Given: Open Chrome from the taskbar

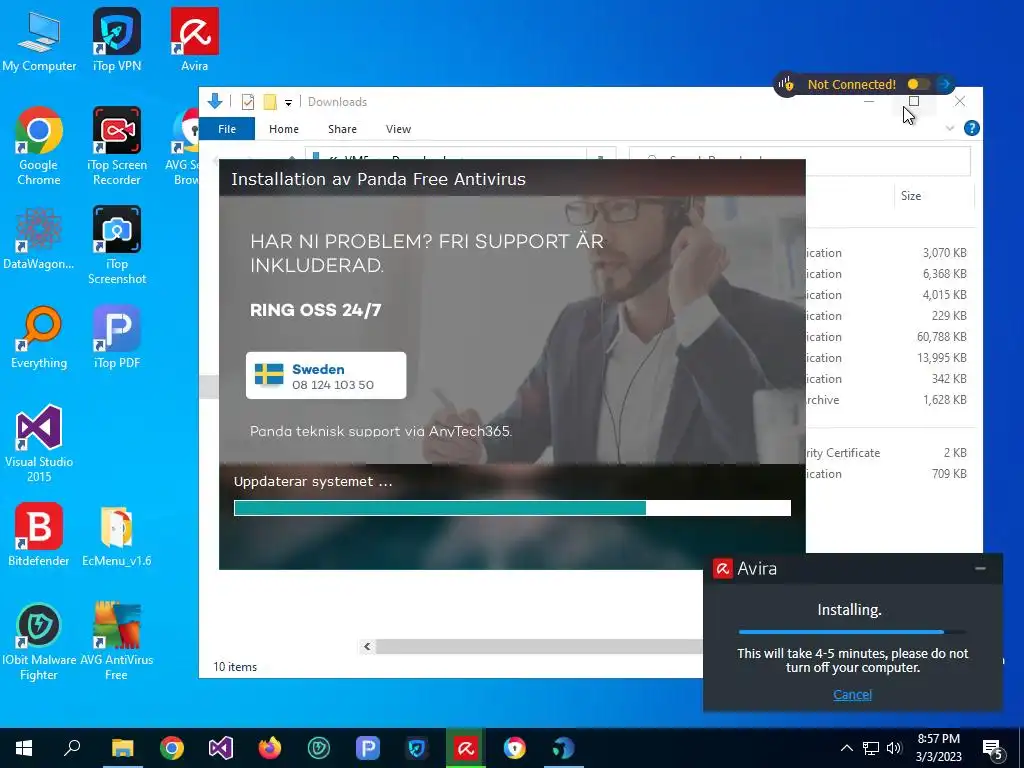Looking at the screenshot, I should tap(172, 748).
